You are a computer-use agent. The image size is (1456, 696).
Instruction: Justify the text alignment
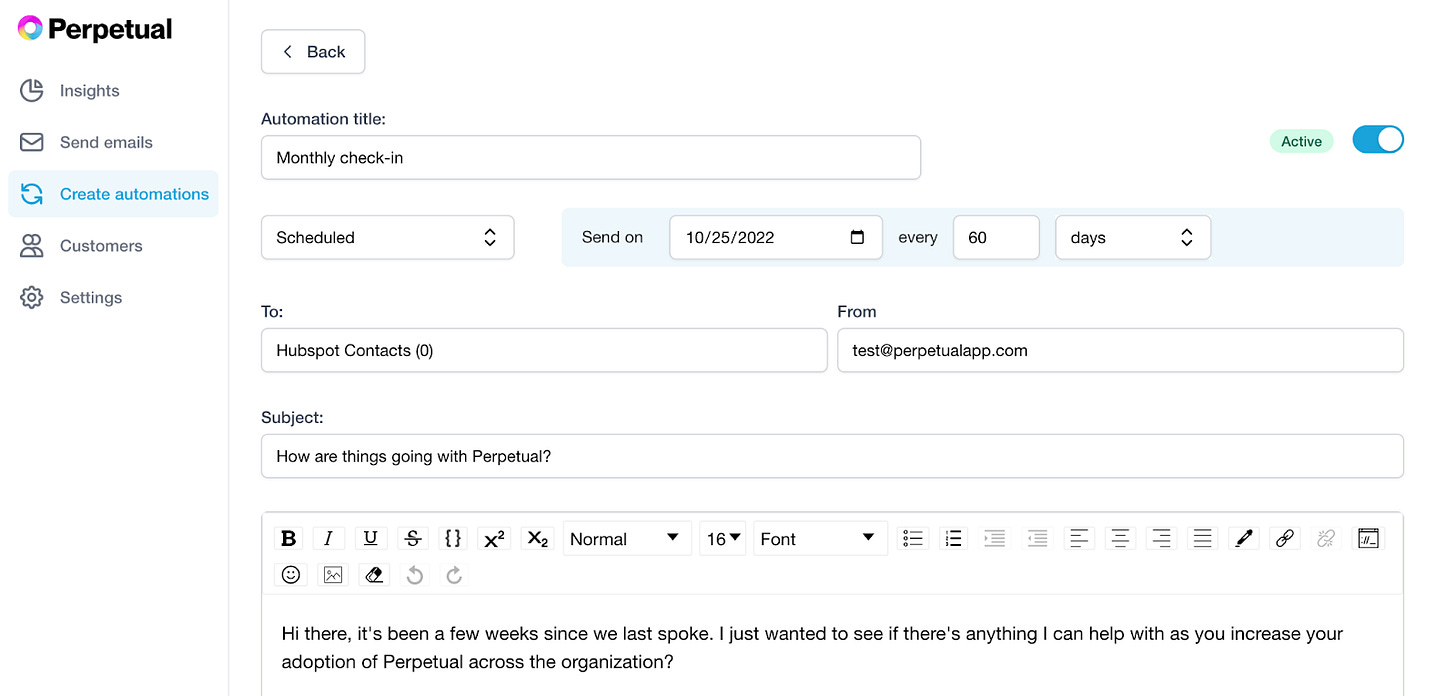click(x=1203, y=539)
